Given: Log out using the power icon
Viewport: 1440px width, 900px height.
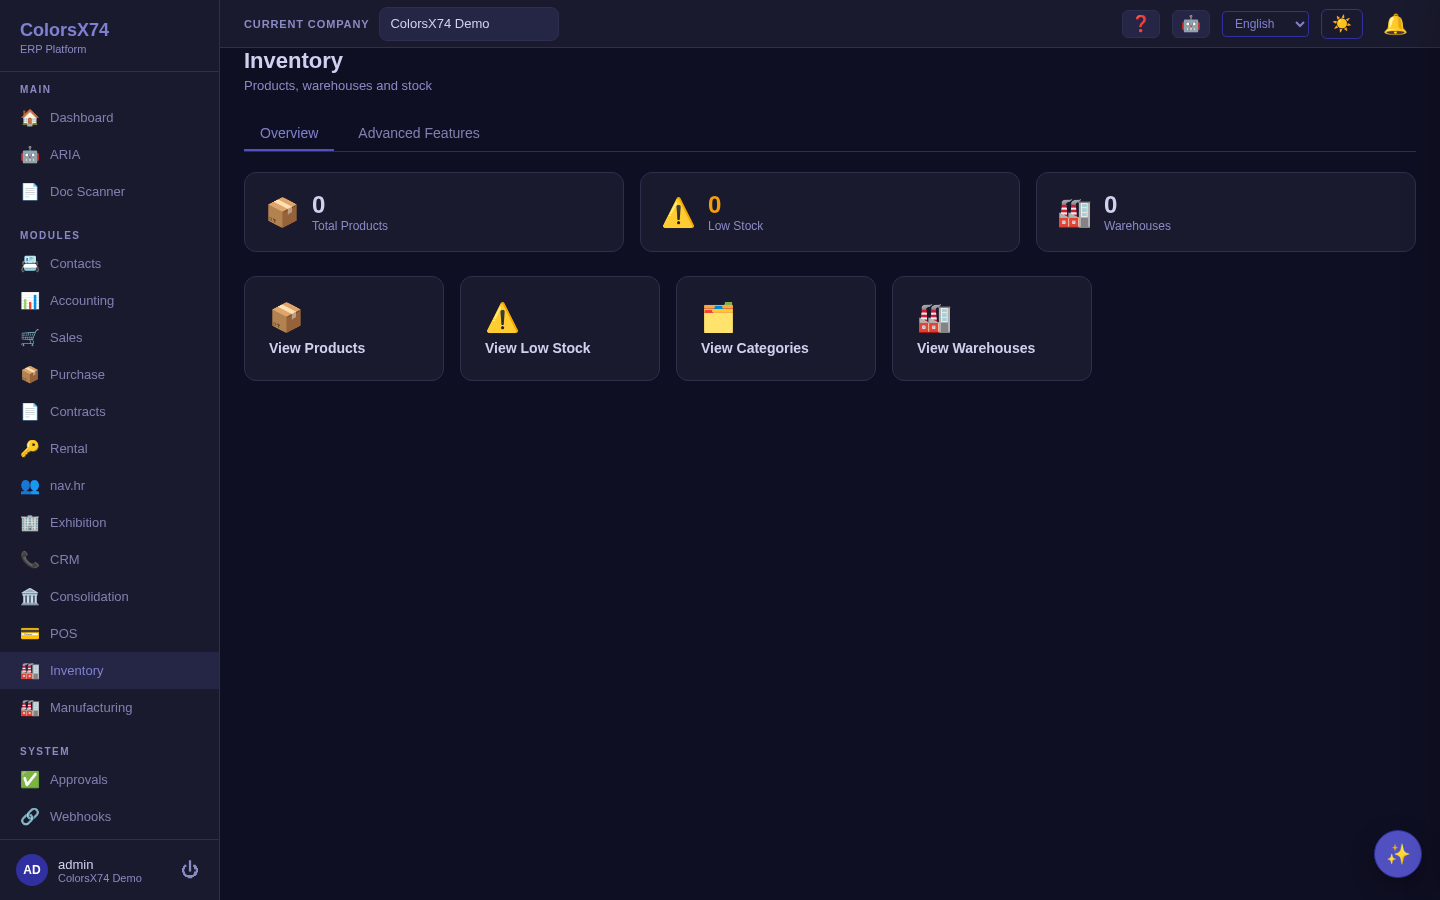Looking at the screenshot, I should click(x=190, y=870).
